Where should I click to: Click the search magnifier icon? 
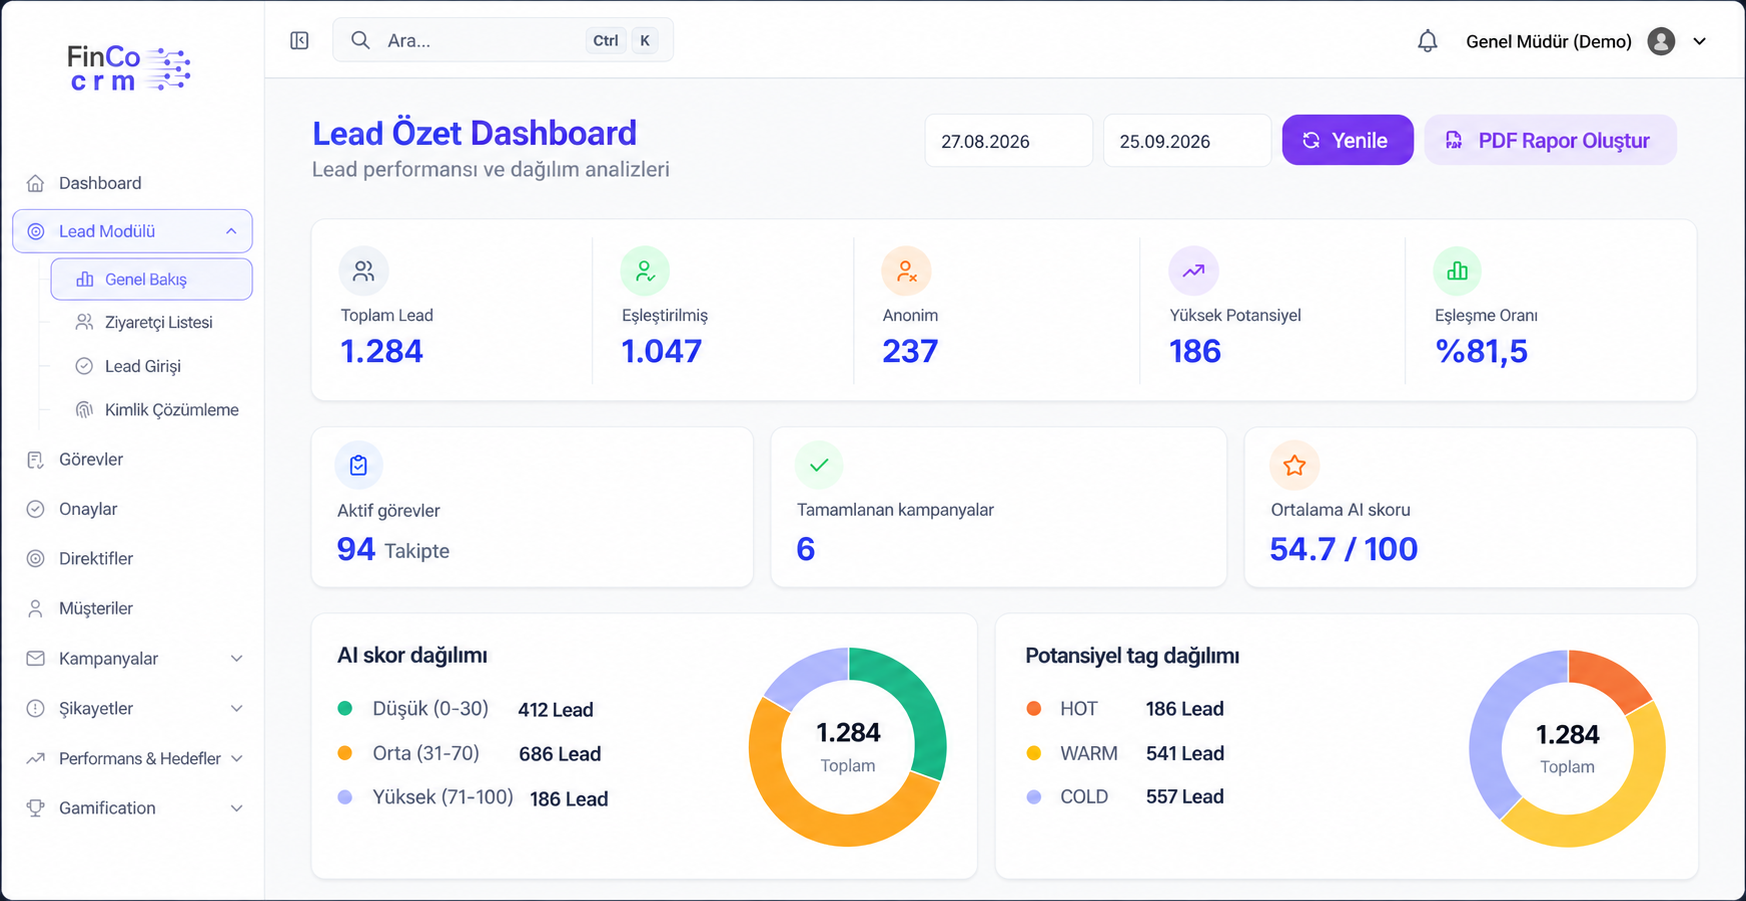coord(360,40)
